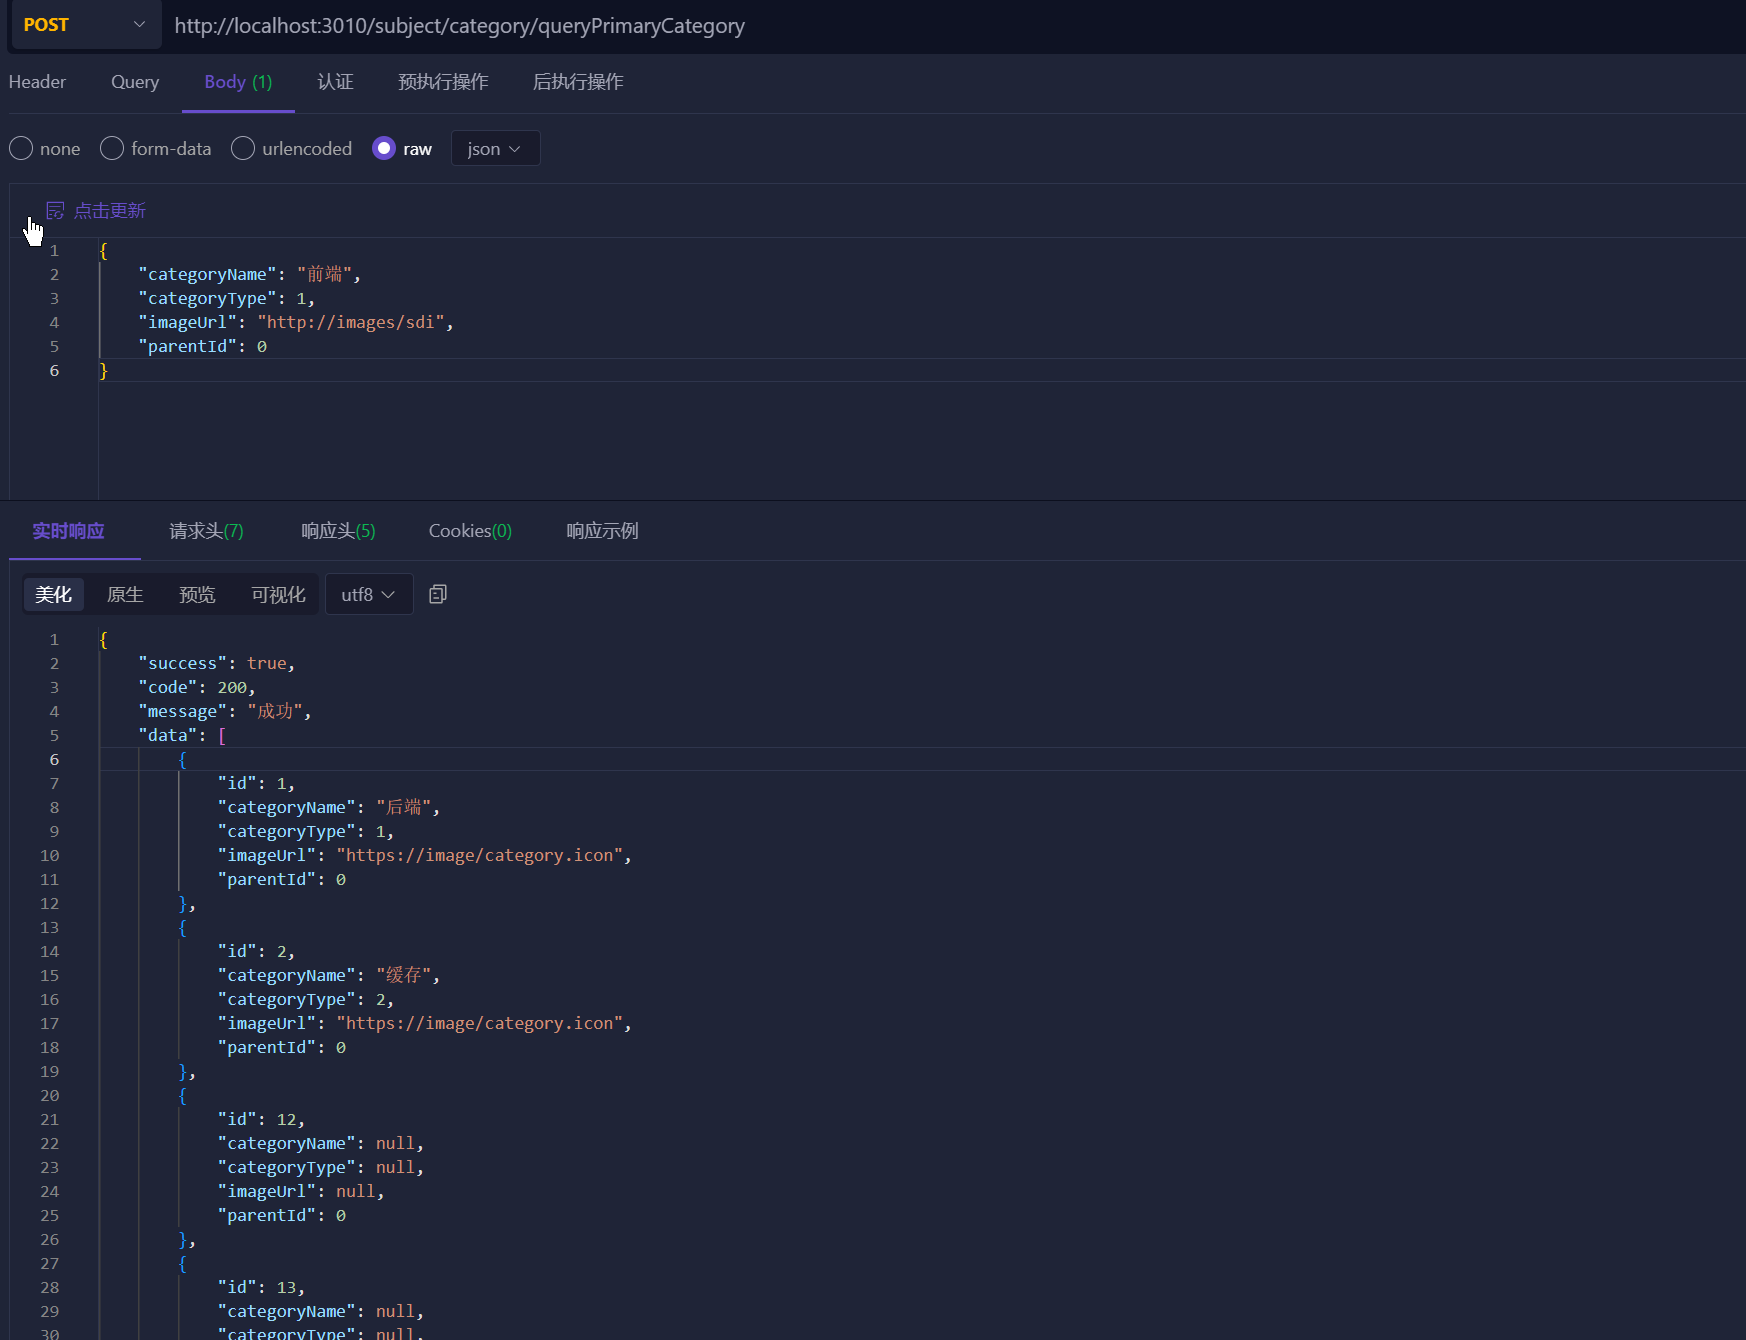The image size is (1746, 1340).
Task: Select the 实时响应 tab
Action: 68,531
